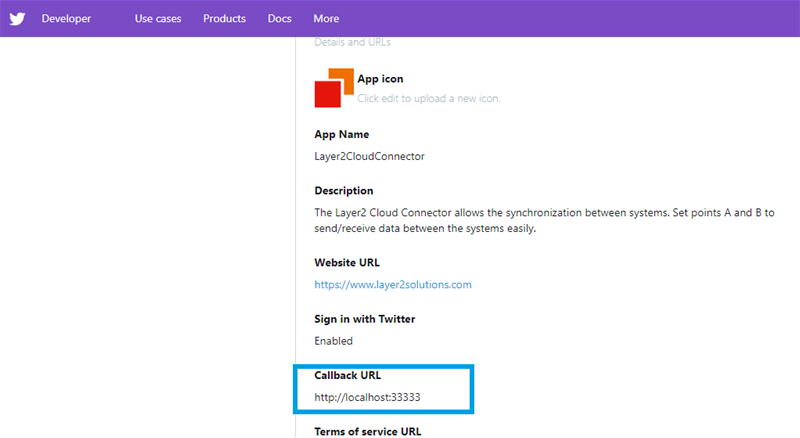Open the layer2solutions.com website link
This screenshot has height=438, width=800.
pyautogui.click(x=392, y=284)
